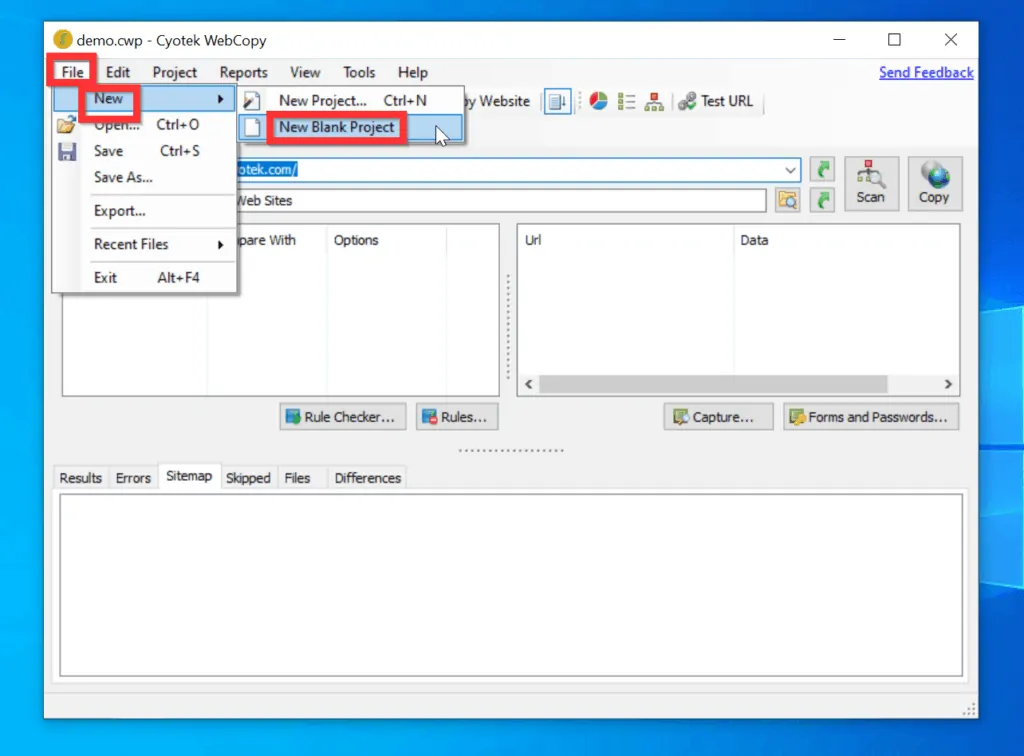Click the WebCopy app icon in title bar
The height and width of the screenshot is (756, 1024).
pos(62,40)
